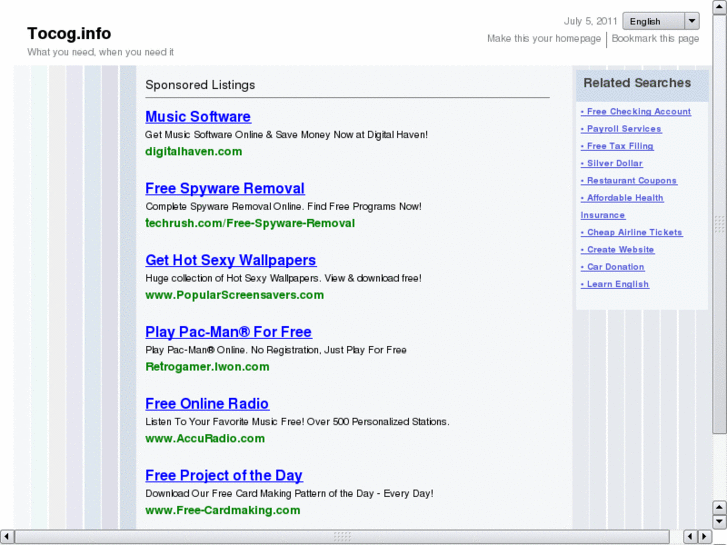Select Free Tax Filing related search
The width and height of the screenshot is (727, 545).
pos(617,146)
